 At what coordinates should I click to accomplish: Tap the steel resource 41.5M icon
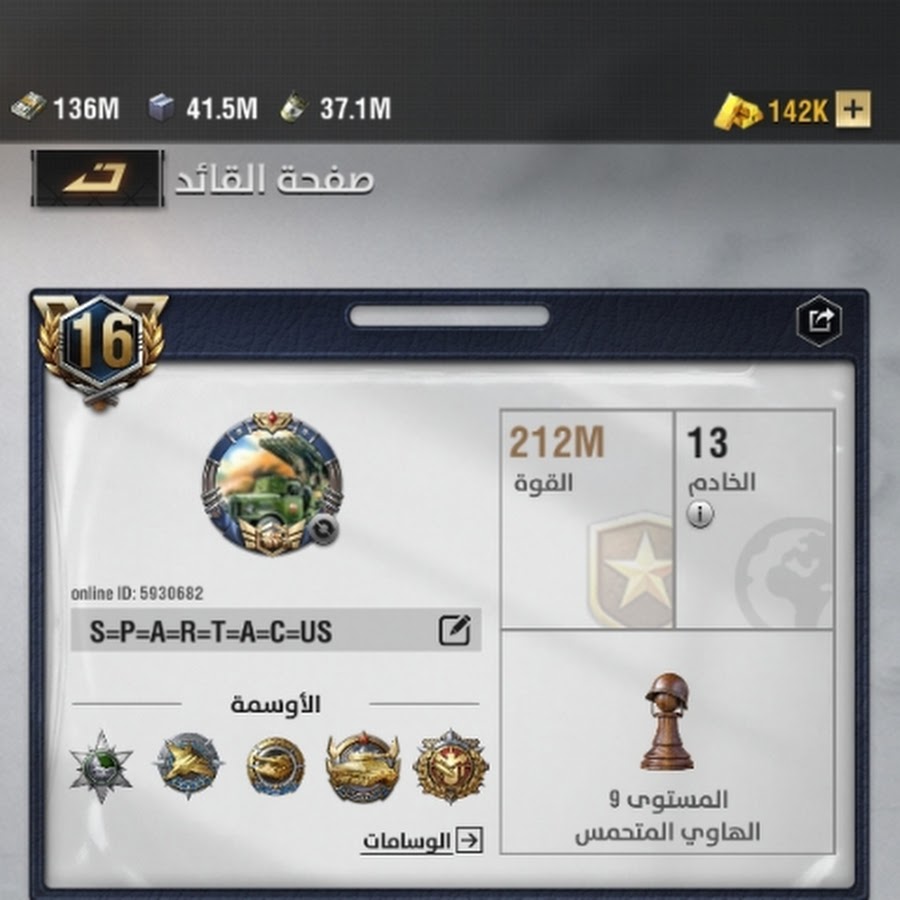(161, 107)
